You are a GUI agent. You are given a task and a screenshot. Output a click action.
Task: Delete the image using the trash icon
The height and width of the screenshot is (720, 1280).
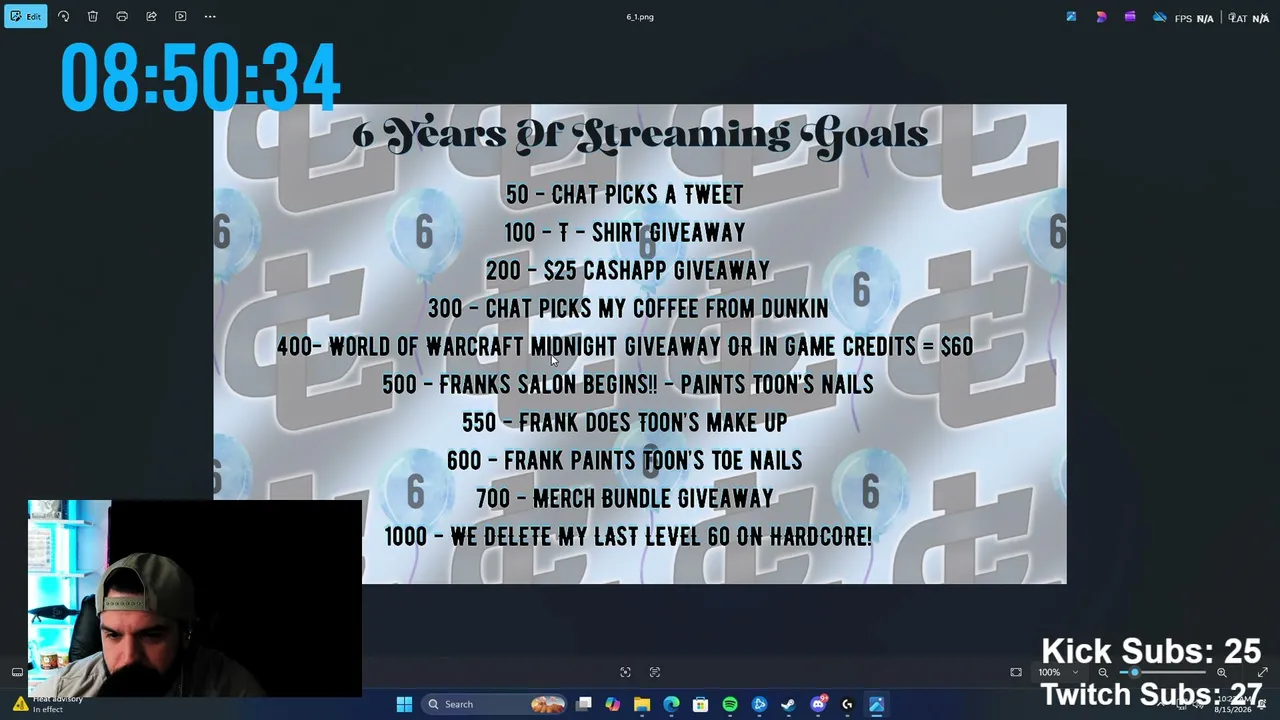coord(92,16)
